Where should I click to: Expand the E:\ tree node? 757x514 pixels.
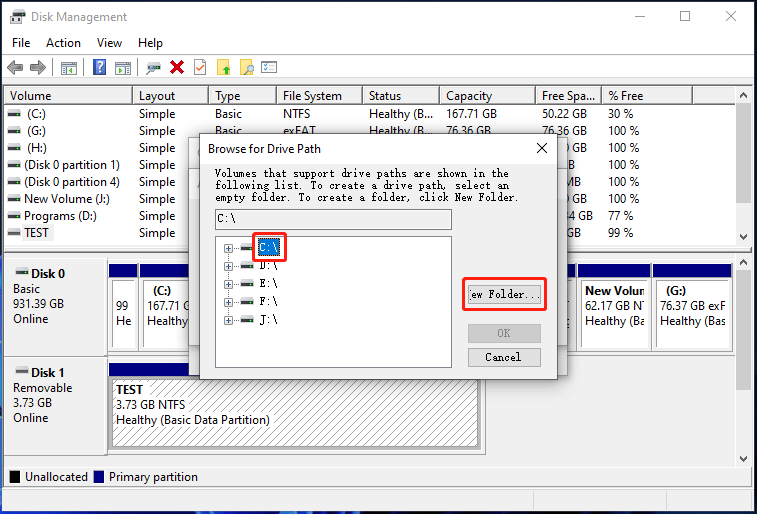[x=228, y=284]
